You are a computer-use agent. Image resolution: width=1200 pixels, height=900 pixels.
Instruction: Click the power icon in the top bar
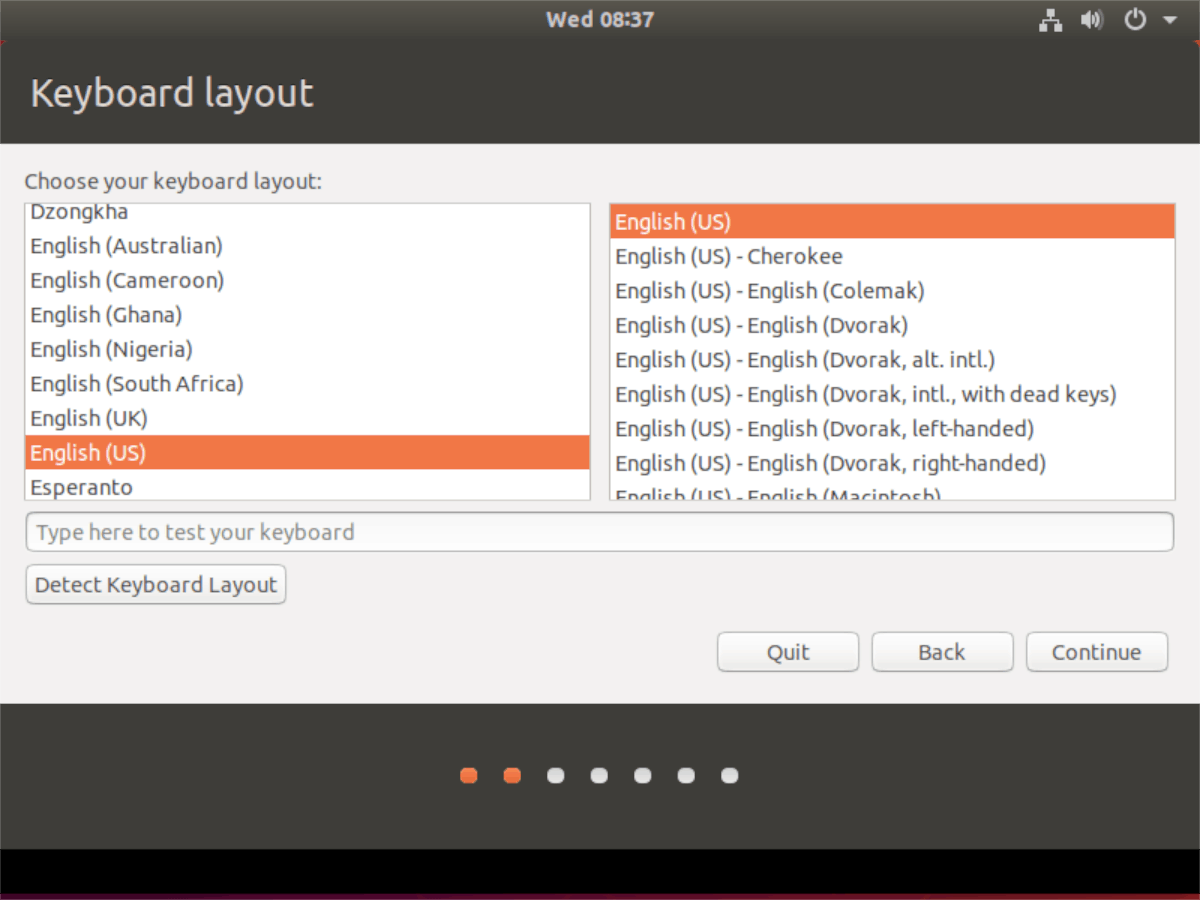click(x=1135, y=19)
